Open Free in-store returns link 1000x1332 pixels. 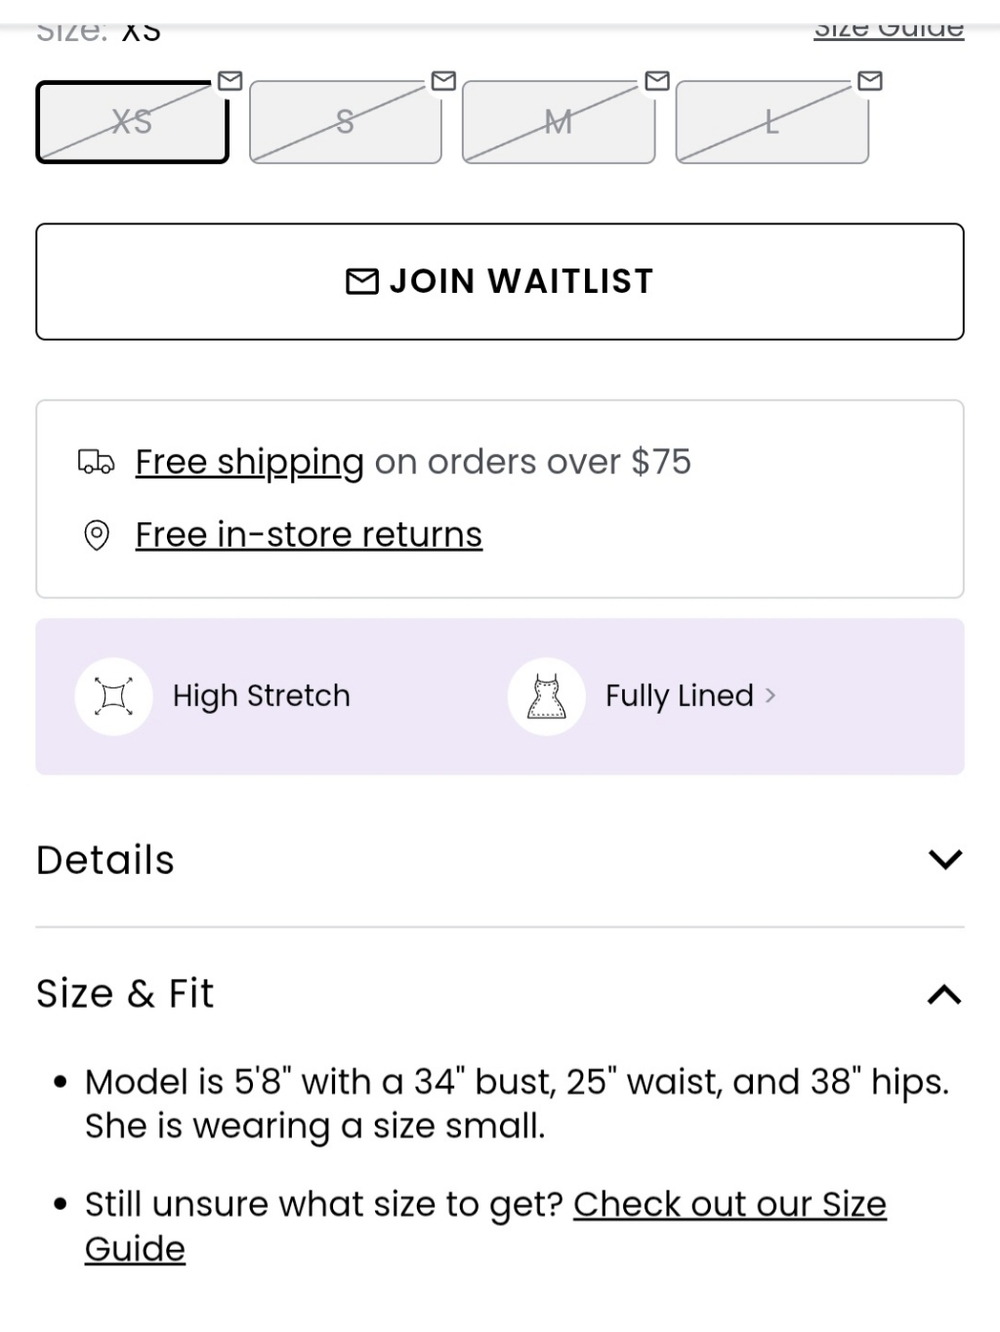point(308,535)
